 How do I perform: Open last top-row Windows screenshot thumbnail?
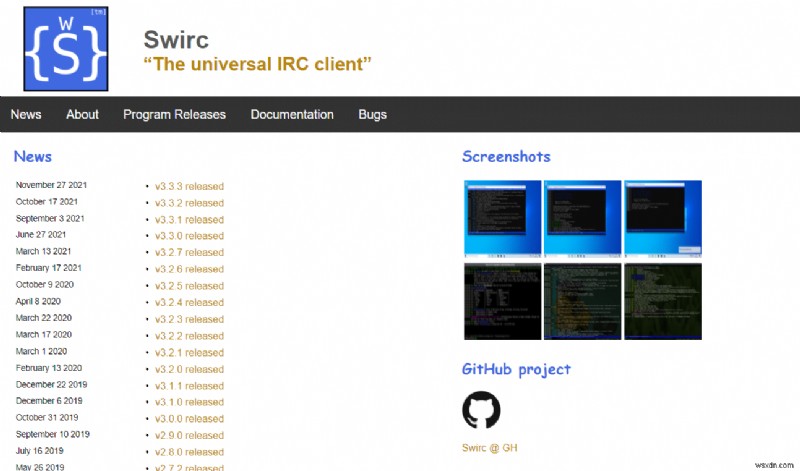[663, 218]
